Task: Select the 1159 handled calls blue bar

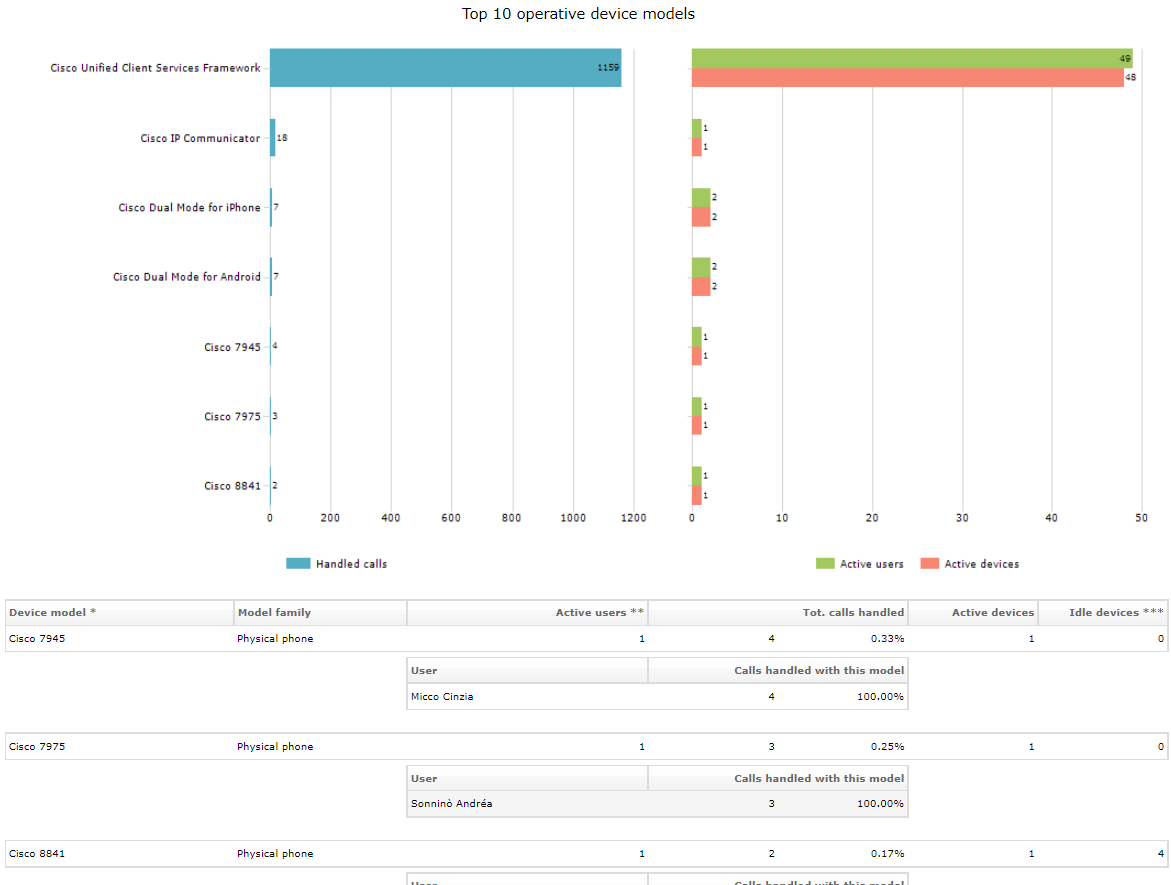Action: pyautogui.click(x=445, y=68)
